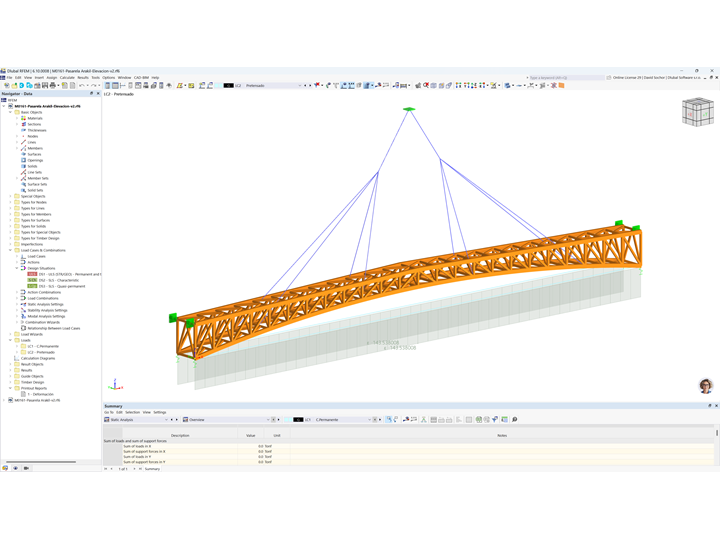Screen dimensions: 720x540
Task: Open the Selection menu in Summary panel
Action: click(x=132, y=412)
